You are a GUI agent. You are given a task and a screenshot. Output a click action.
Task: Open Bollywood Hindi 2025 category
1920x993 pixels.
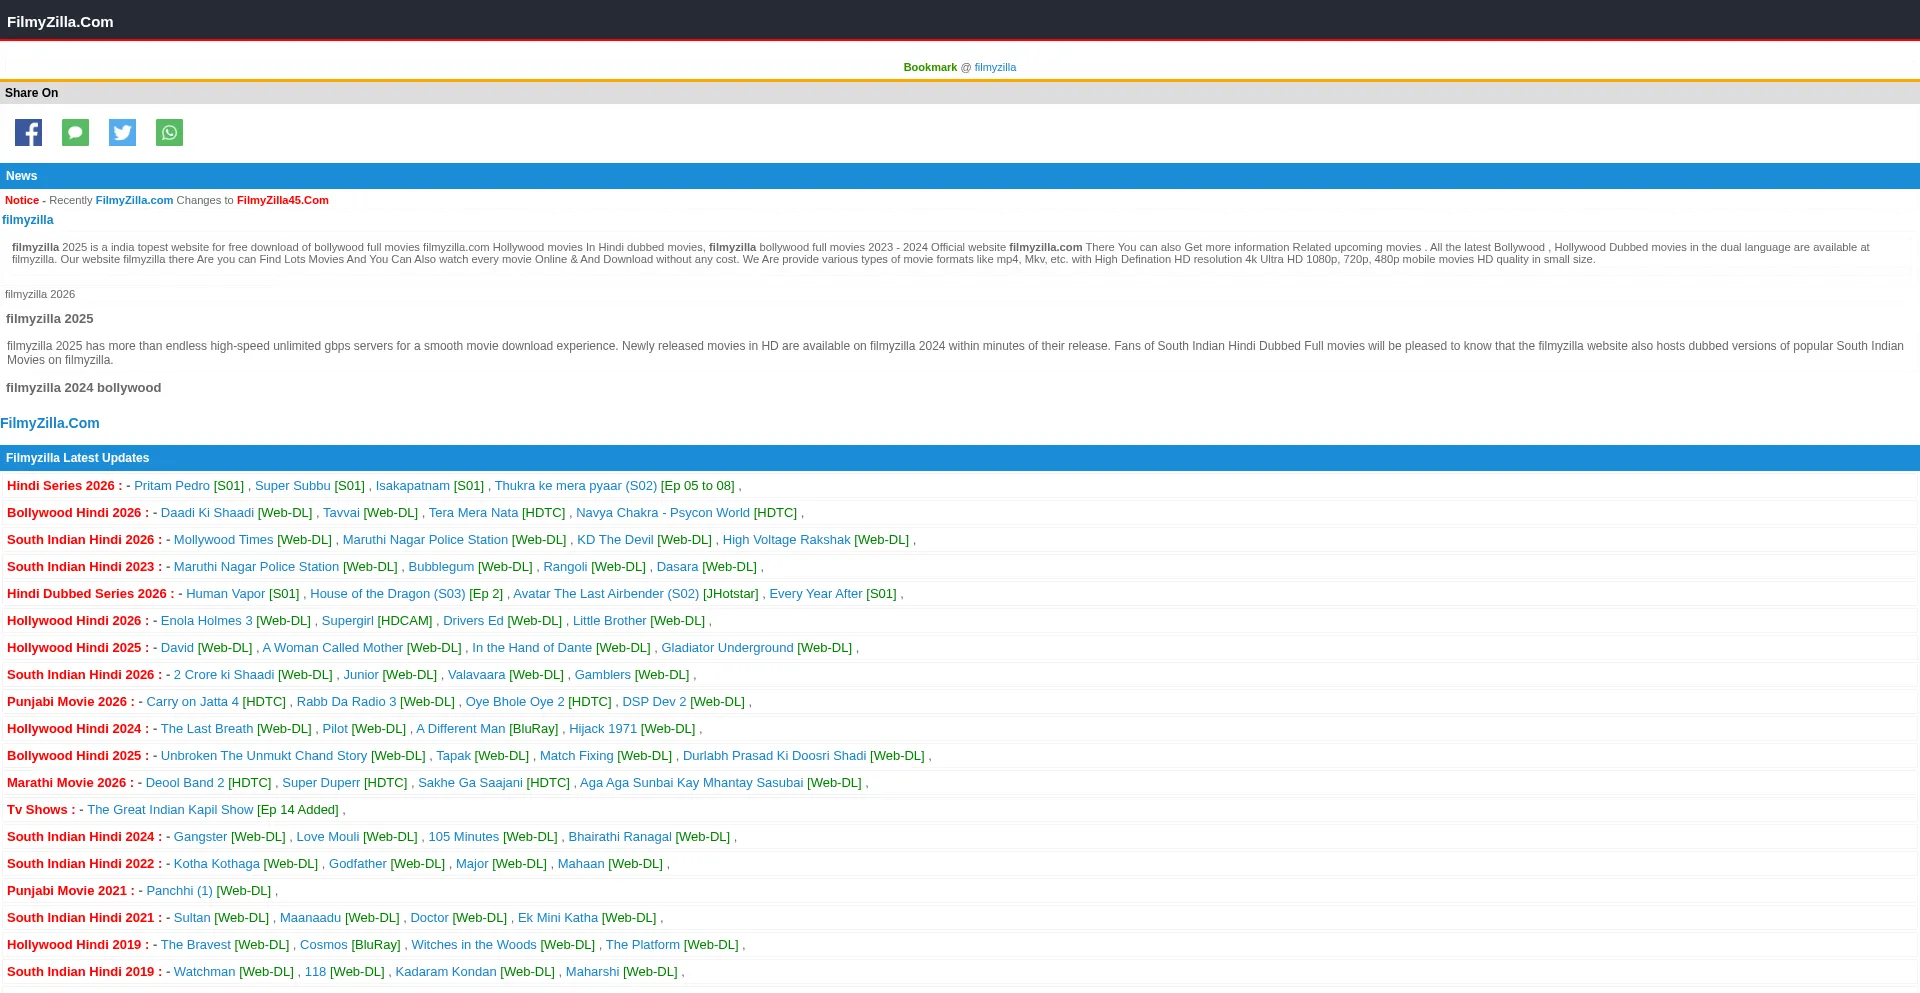(x=78, y=756)
